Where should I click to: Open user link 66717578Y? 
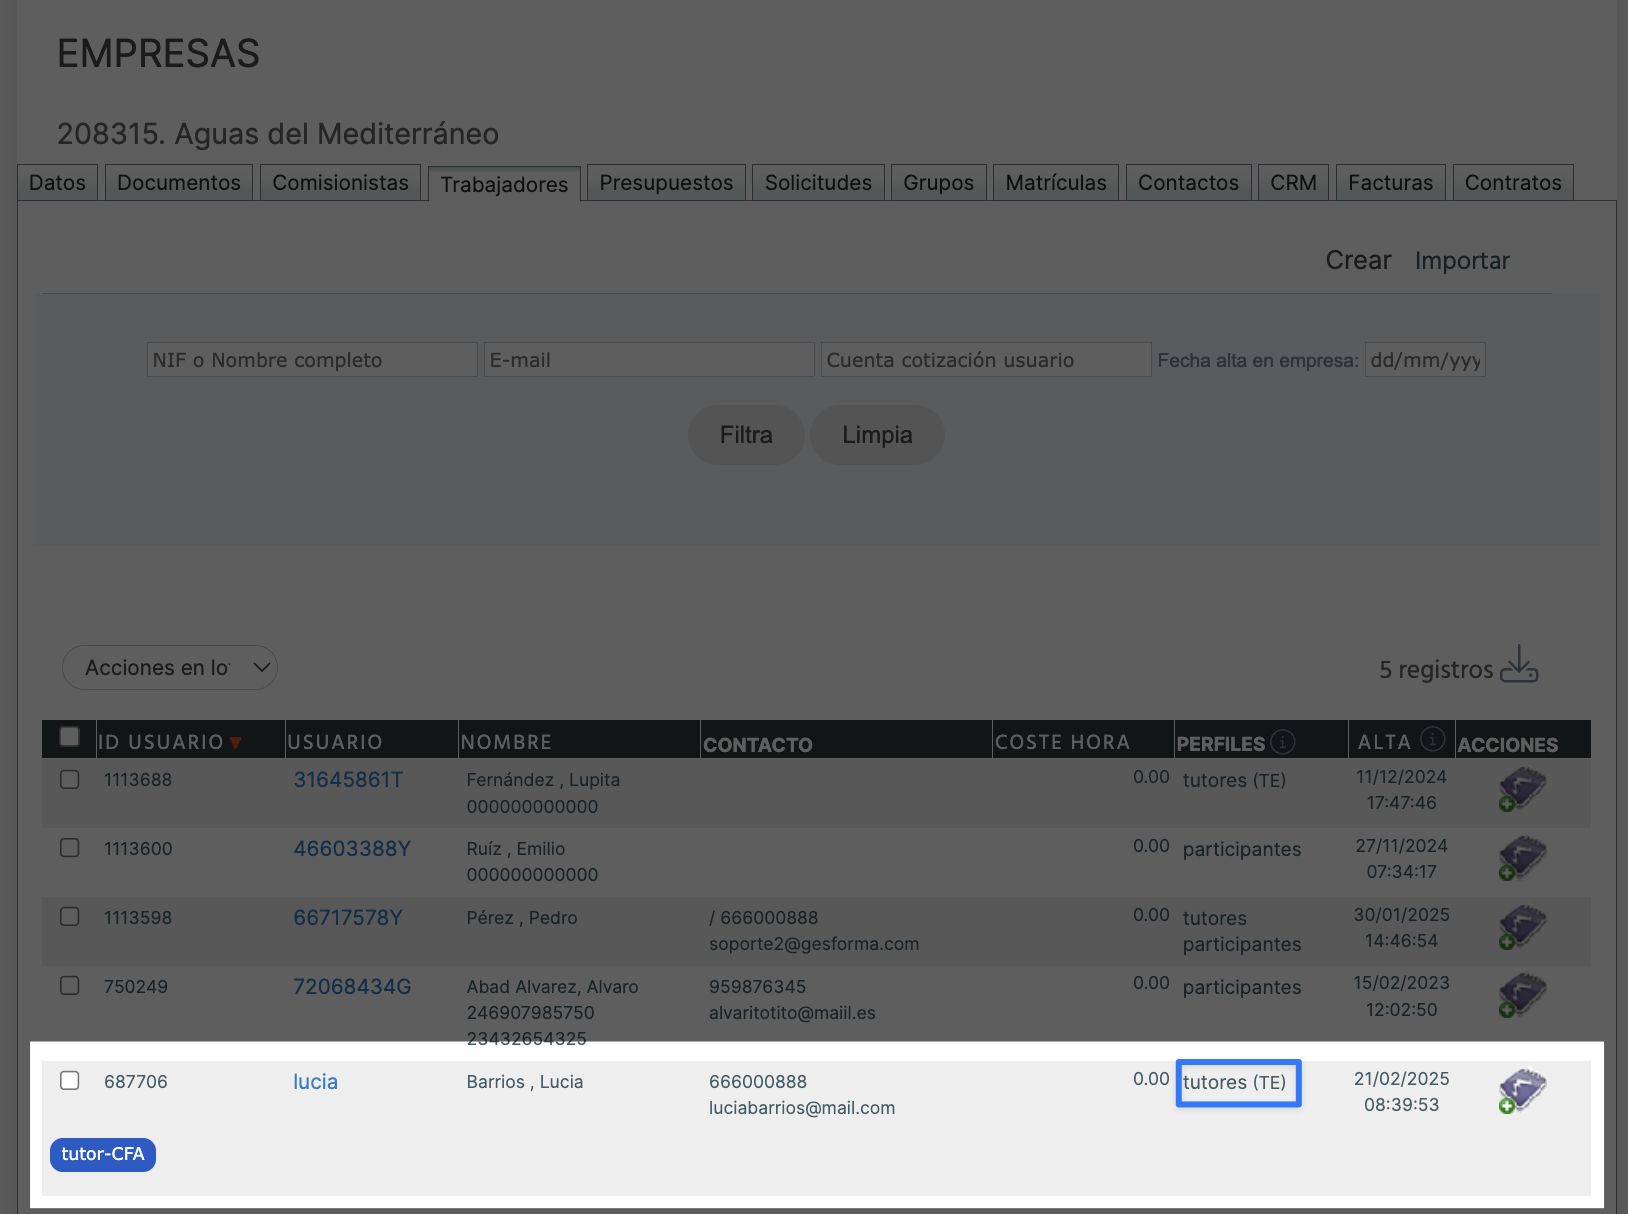tap(348, 918)
